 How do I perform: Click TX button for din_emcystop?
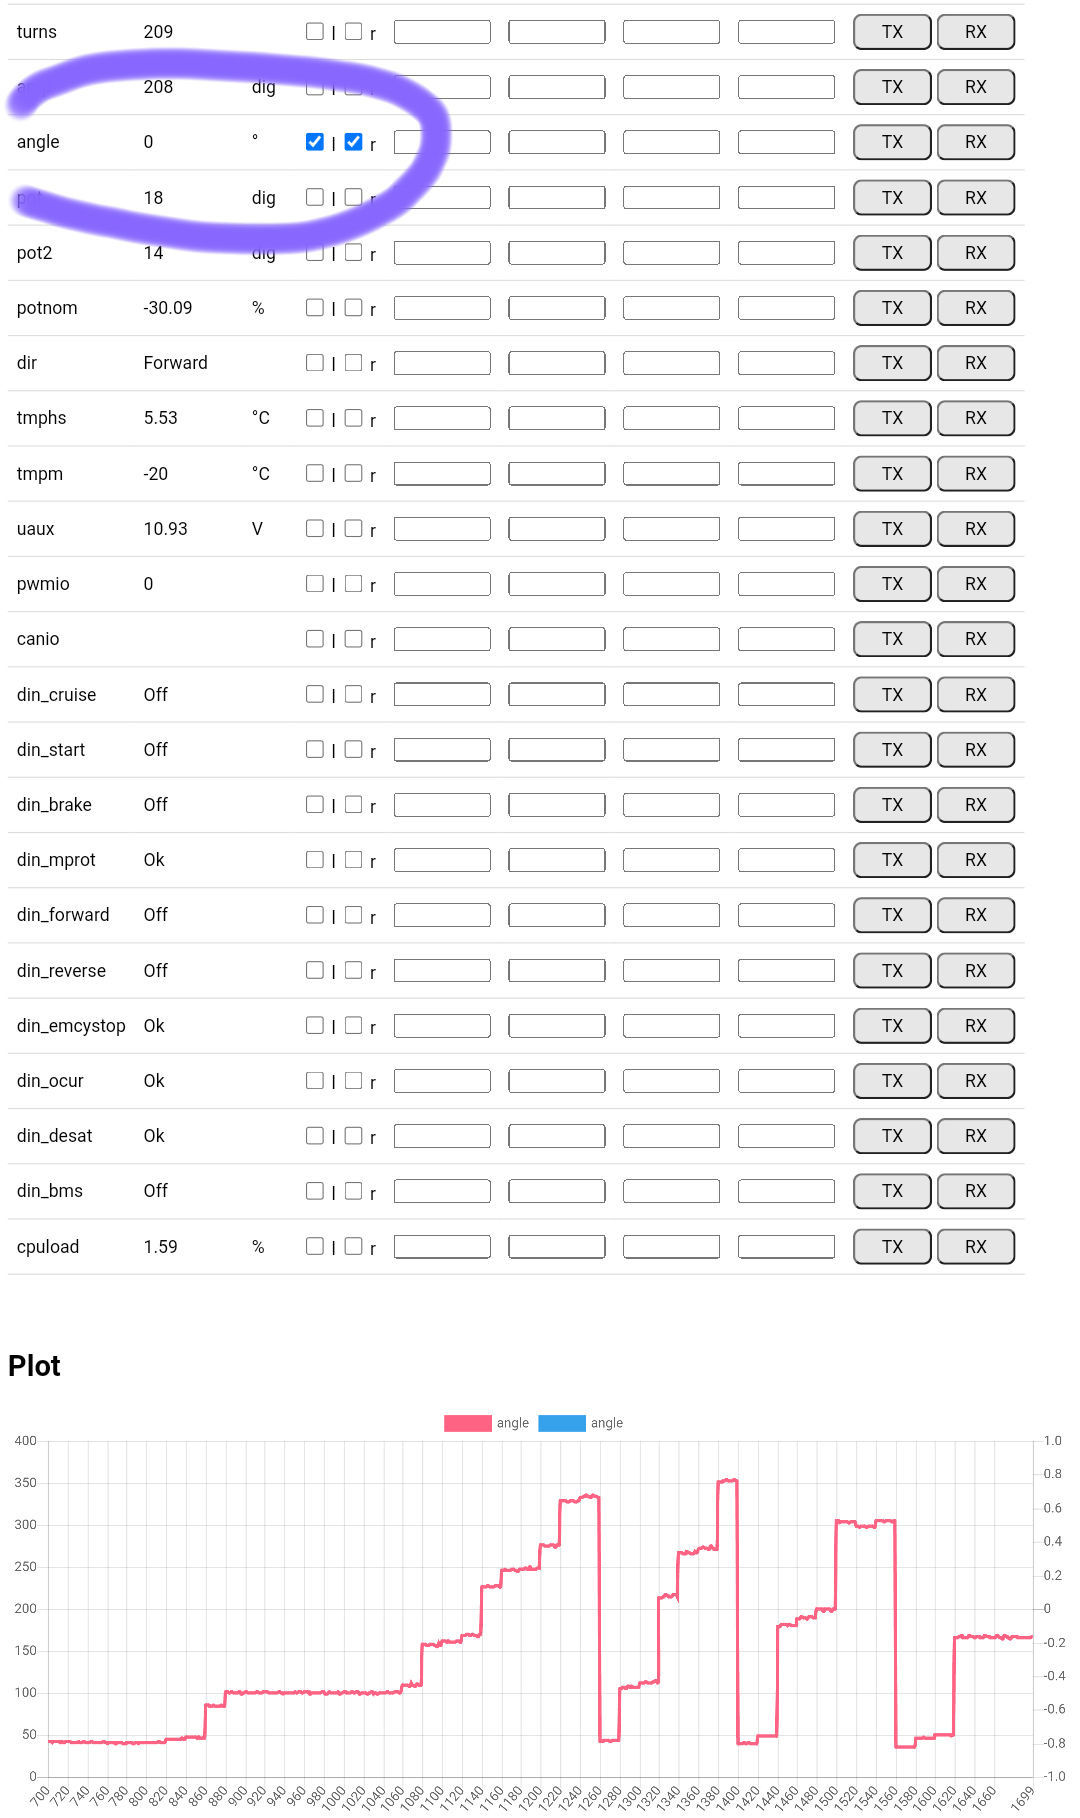click(892, 1026)
